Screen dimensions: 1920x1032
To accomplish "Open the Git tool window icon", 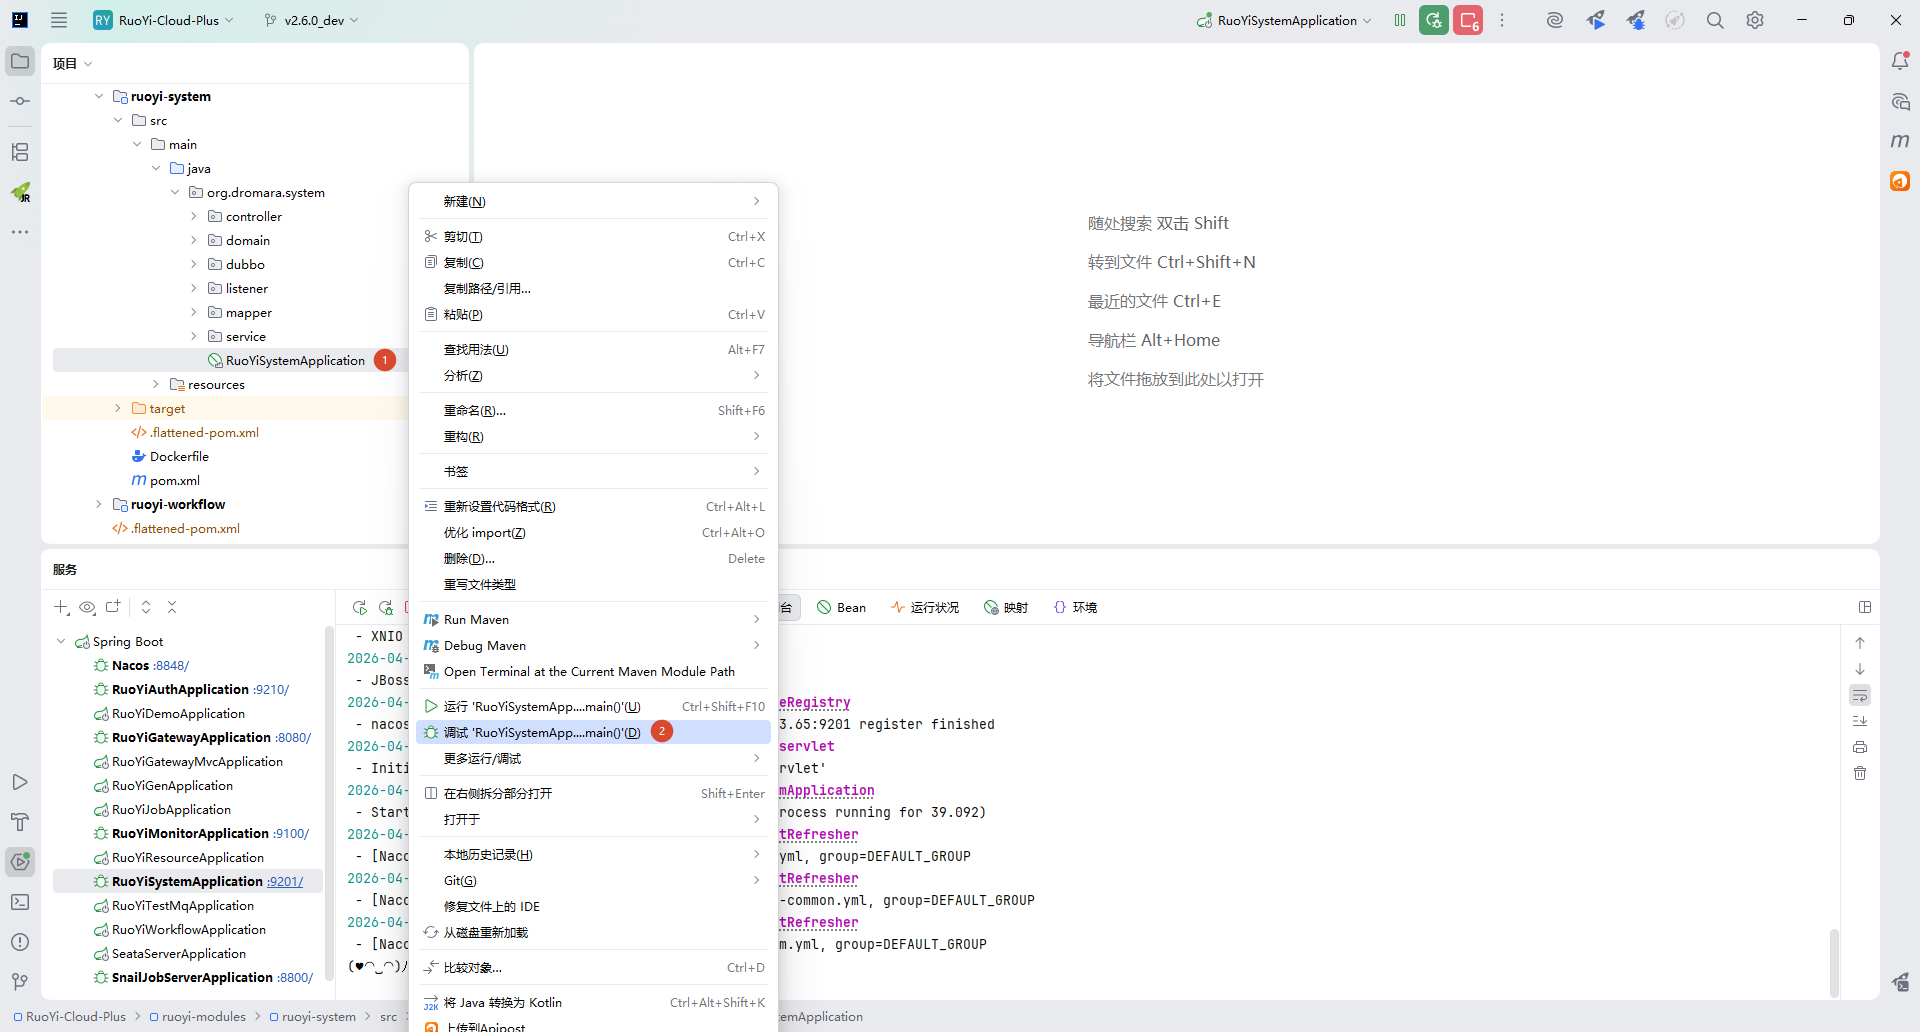I will pos(20,982).
